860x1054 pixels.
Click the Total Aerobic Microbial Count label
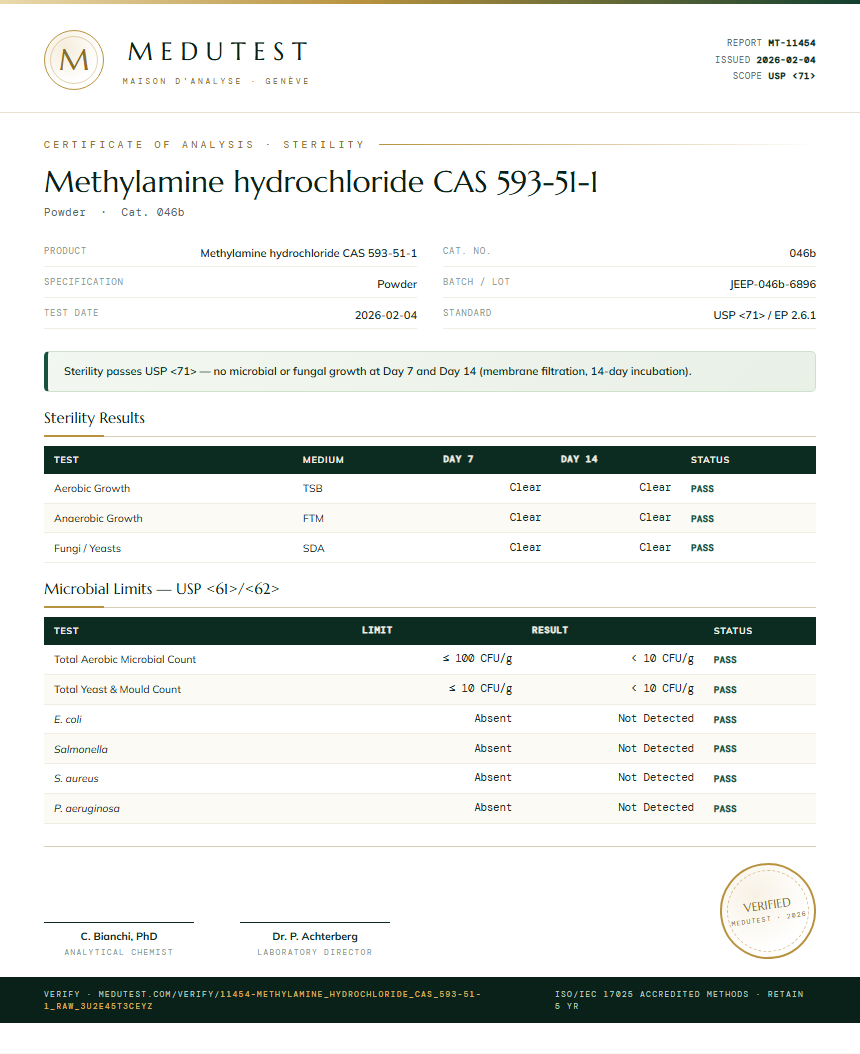[125, 659]
